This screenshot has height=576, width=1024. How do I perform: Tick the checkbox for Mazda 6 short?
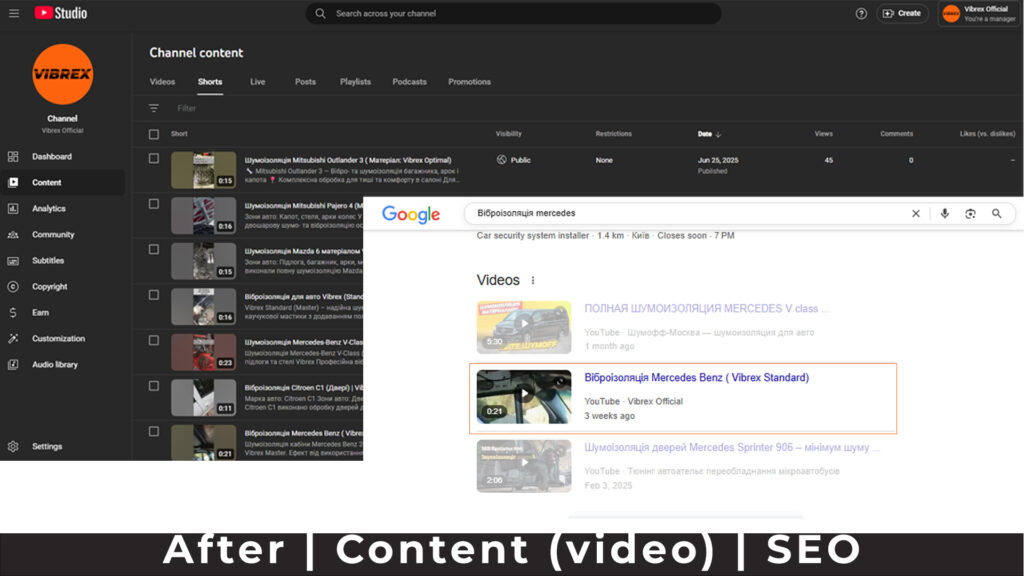(x=153, y=249)
